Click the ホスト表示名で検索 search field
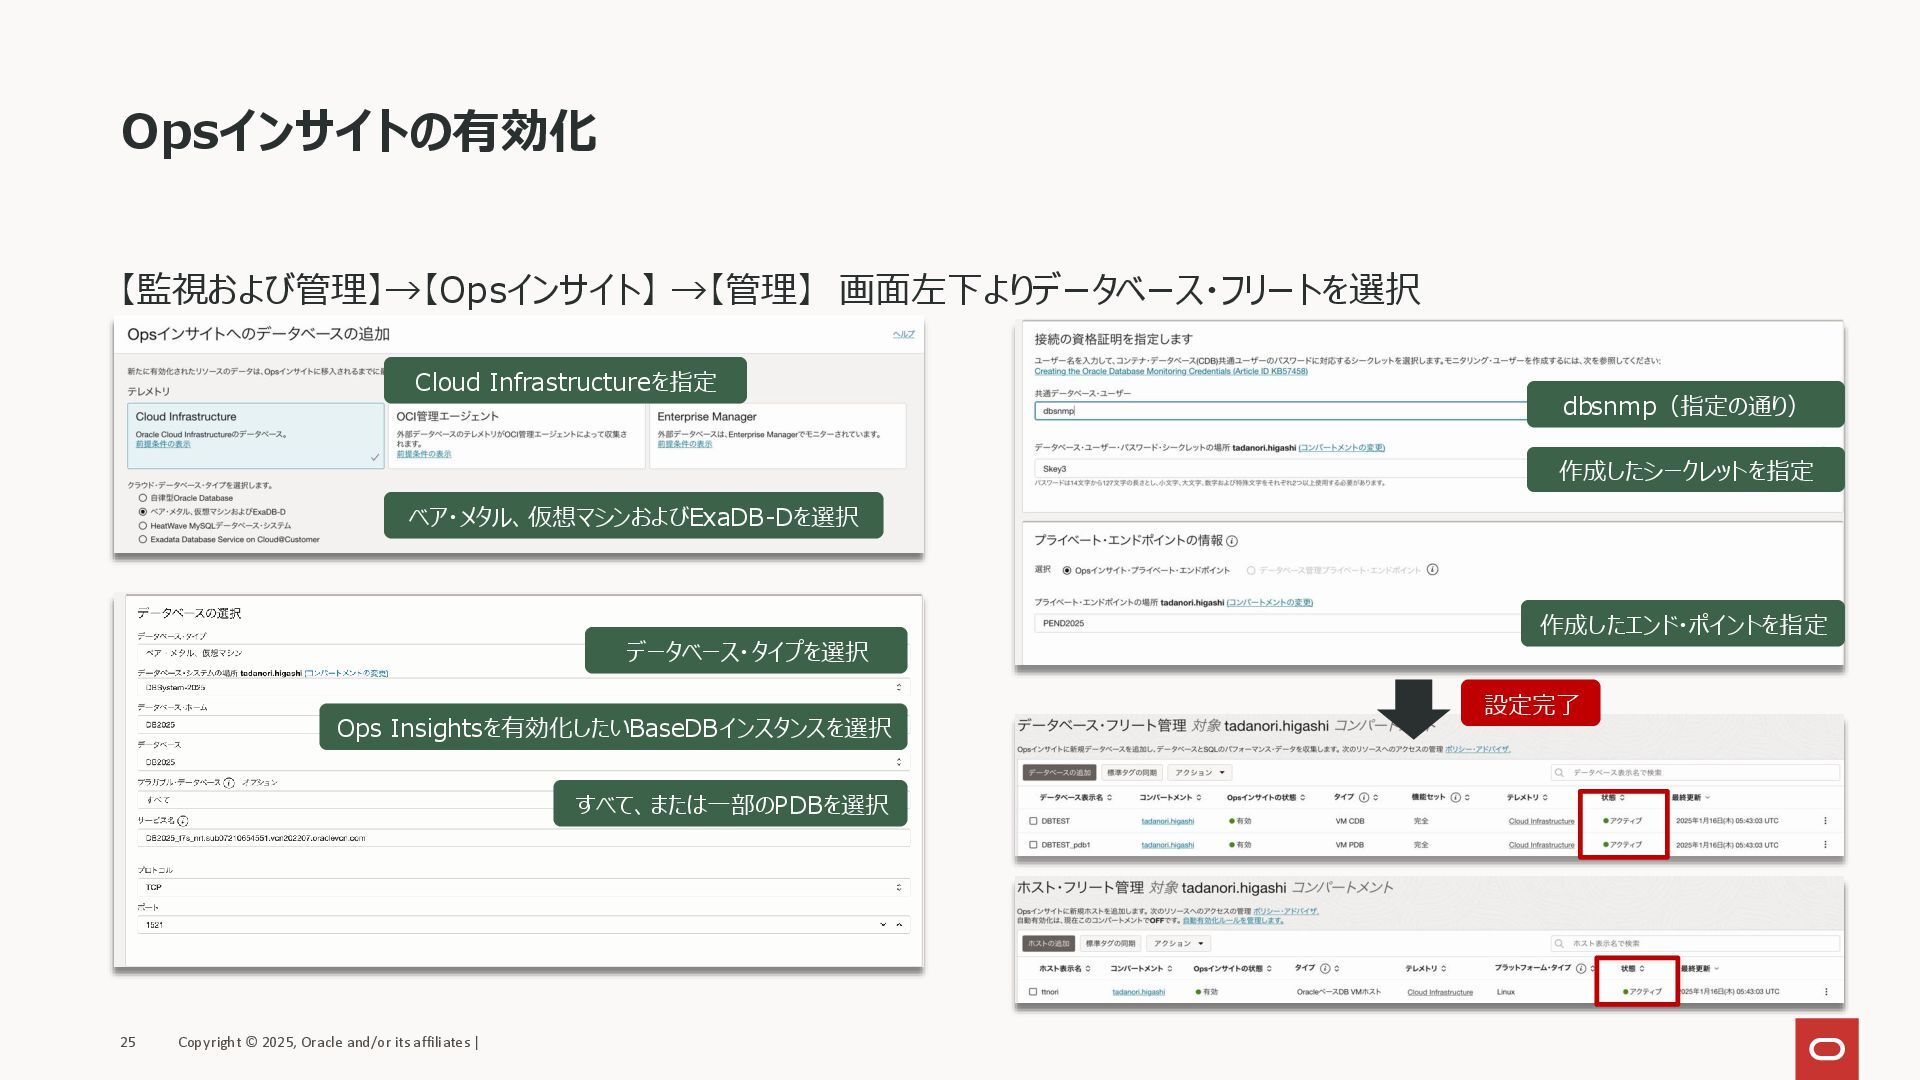 (x=1695, y=943)
